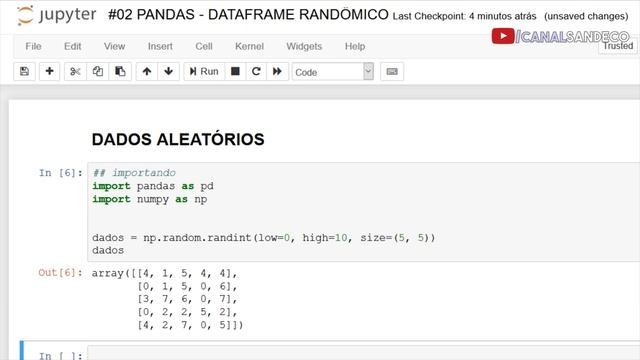Click the Out[6]: output prompt
The image size is (640, 360).
click(x=60, y=273)
